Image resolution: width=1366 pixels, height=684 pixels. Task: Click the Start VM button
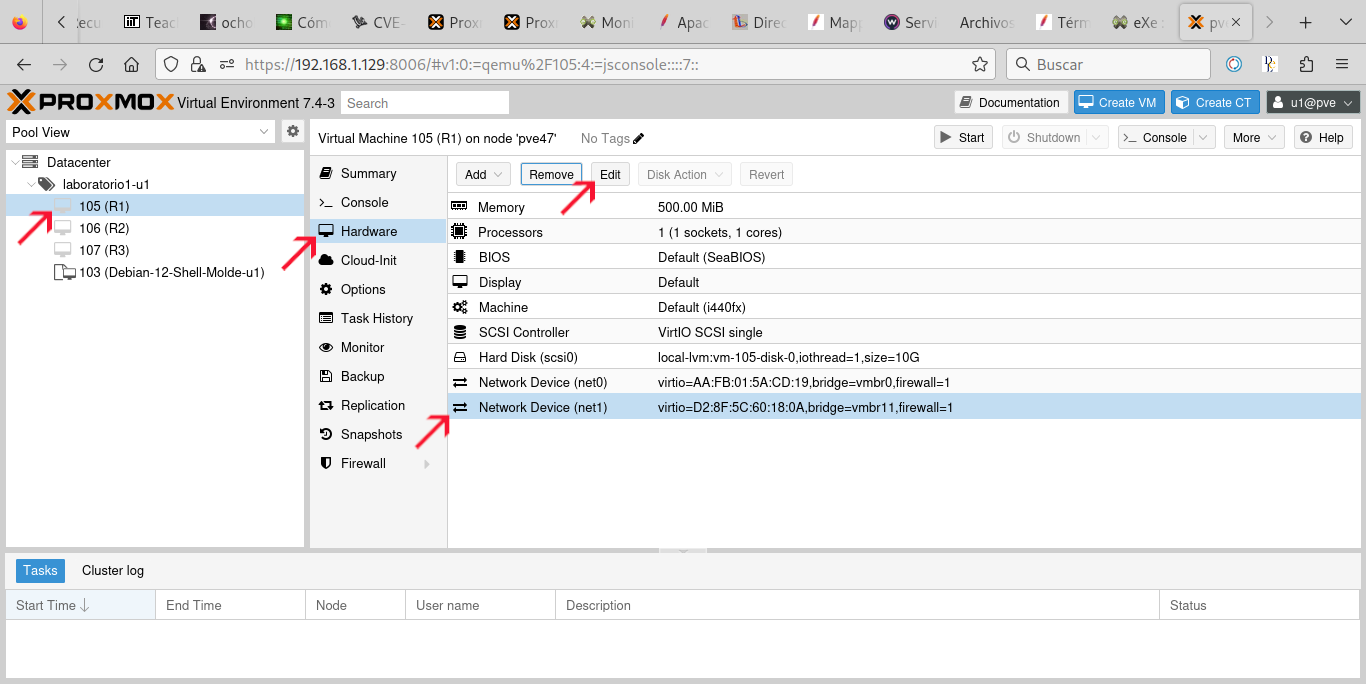tap(963, 137)
